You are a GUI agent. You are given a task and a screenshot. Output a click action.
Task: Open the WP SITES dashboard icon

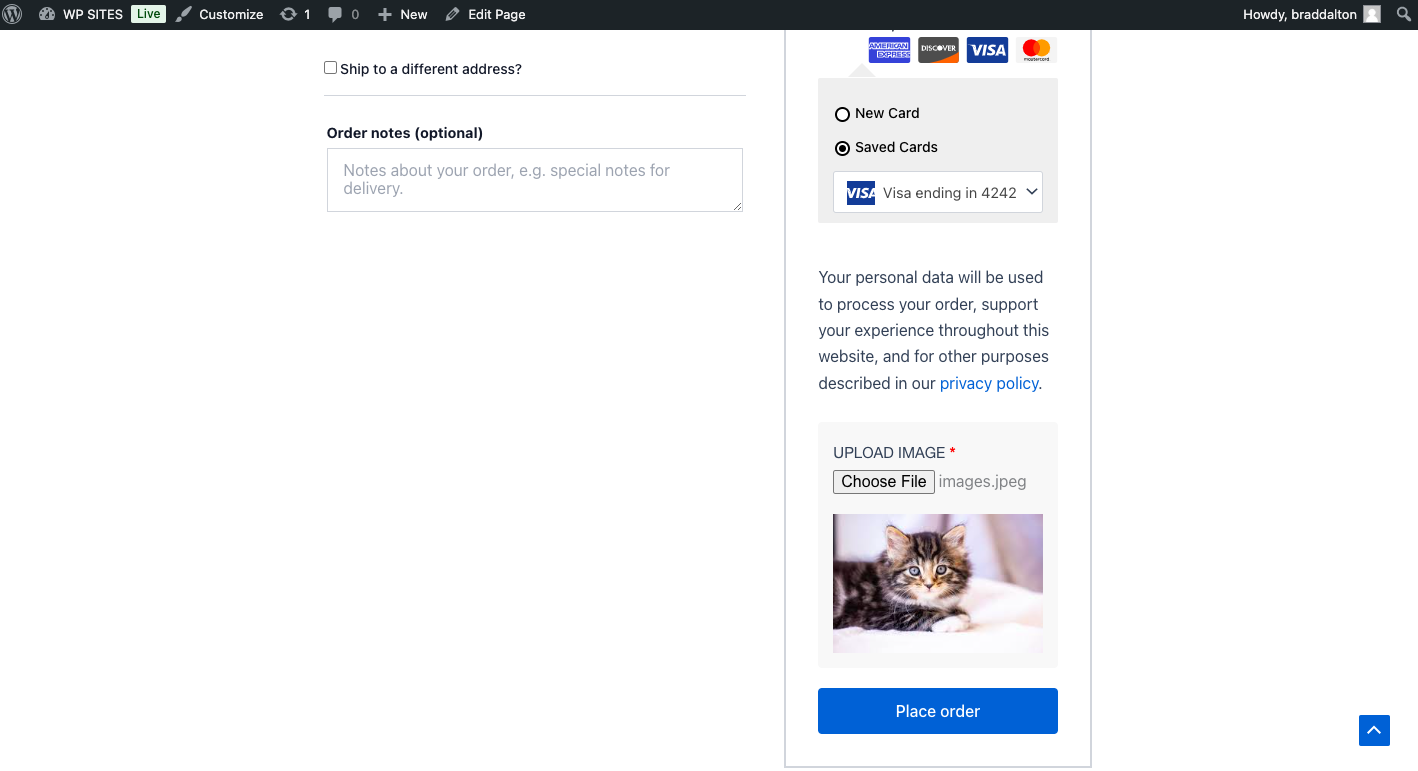47,14
